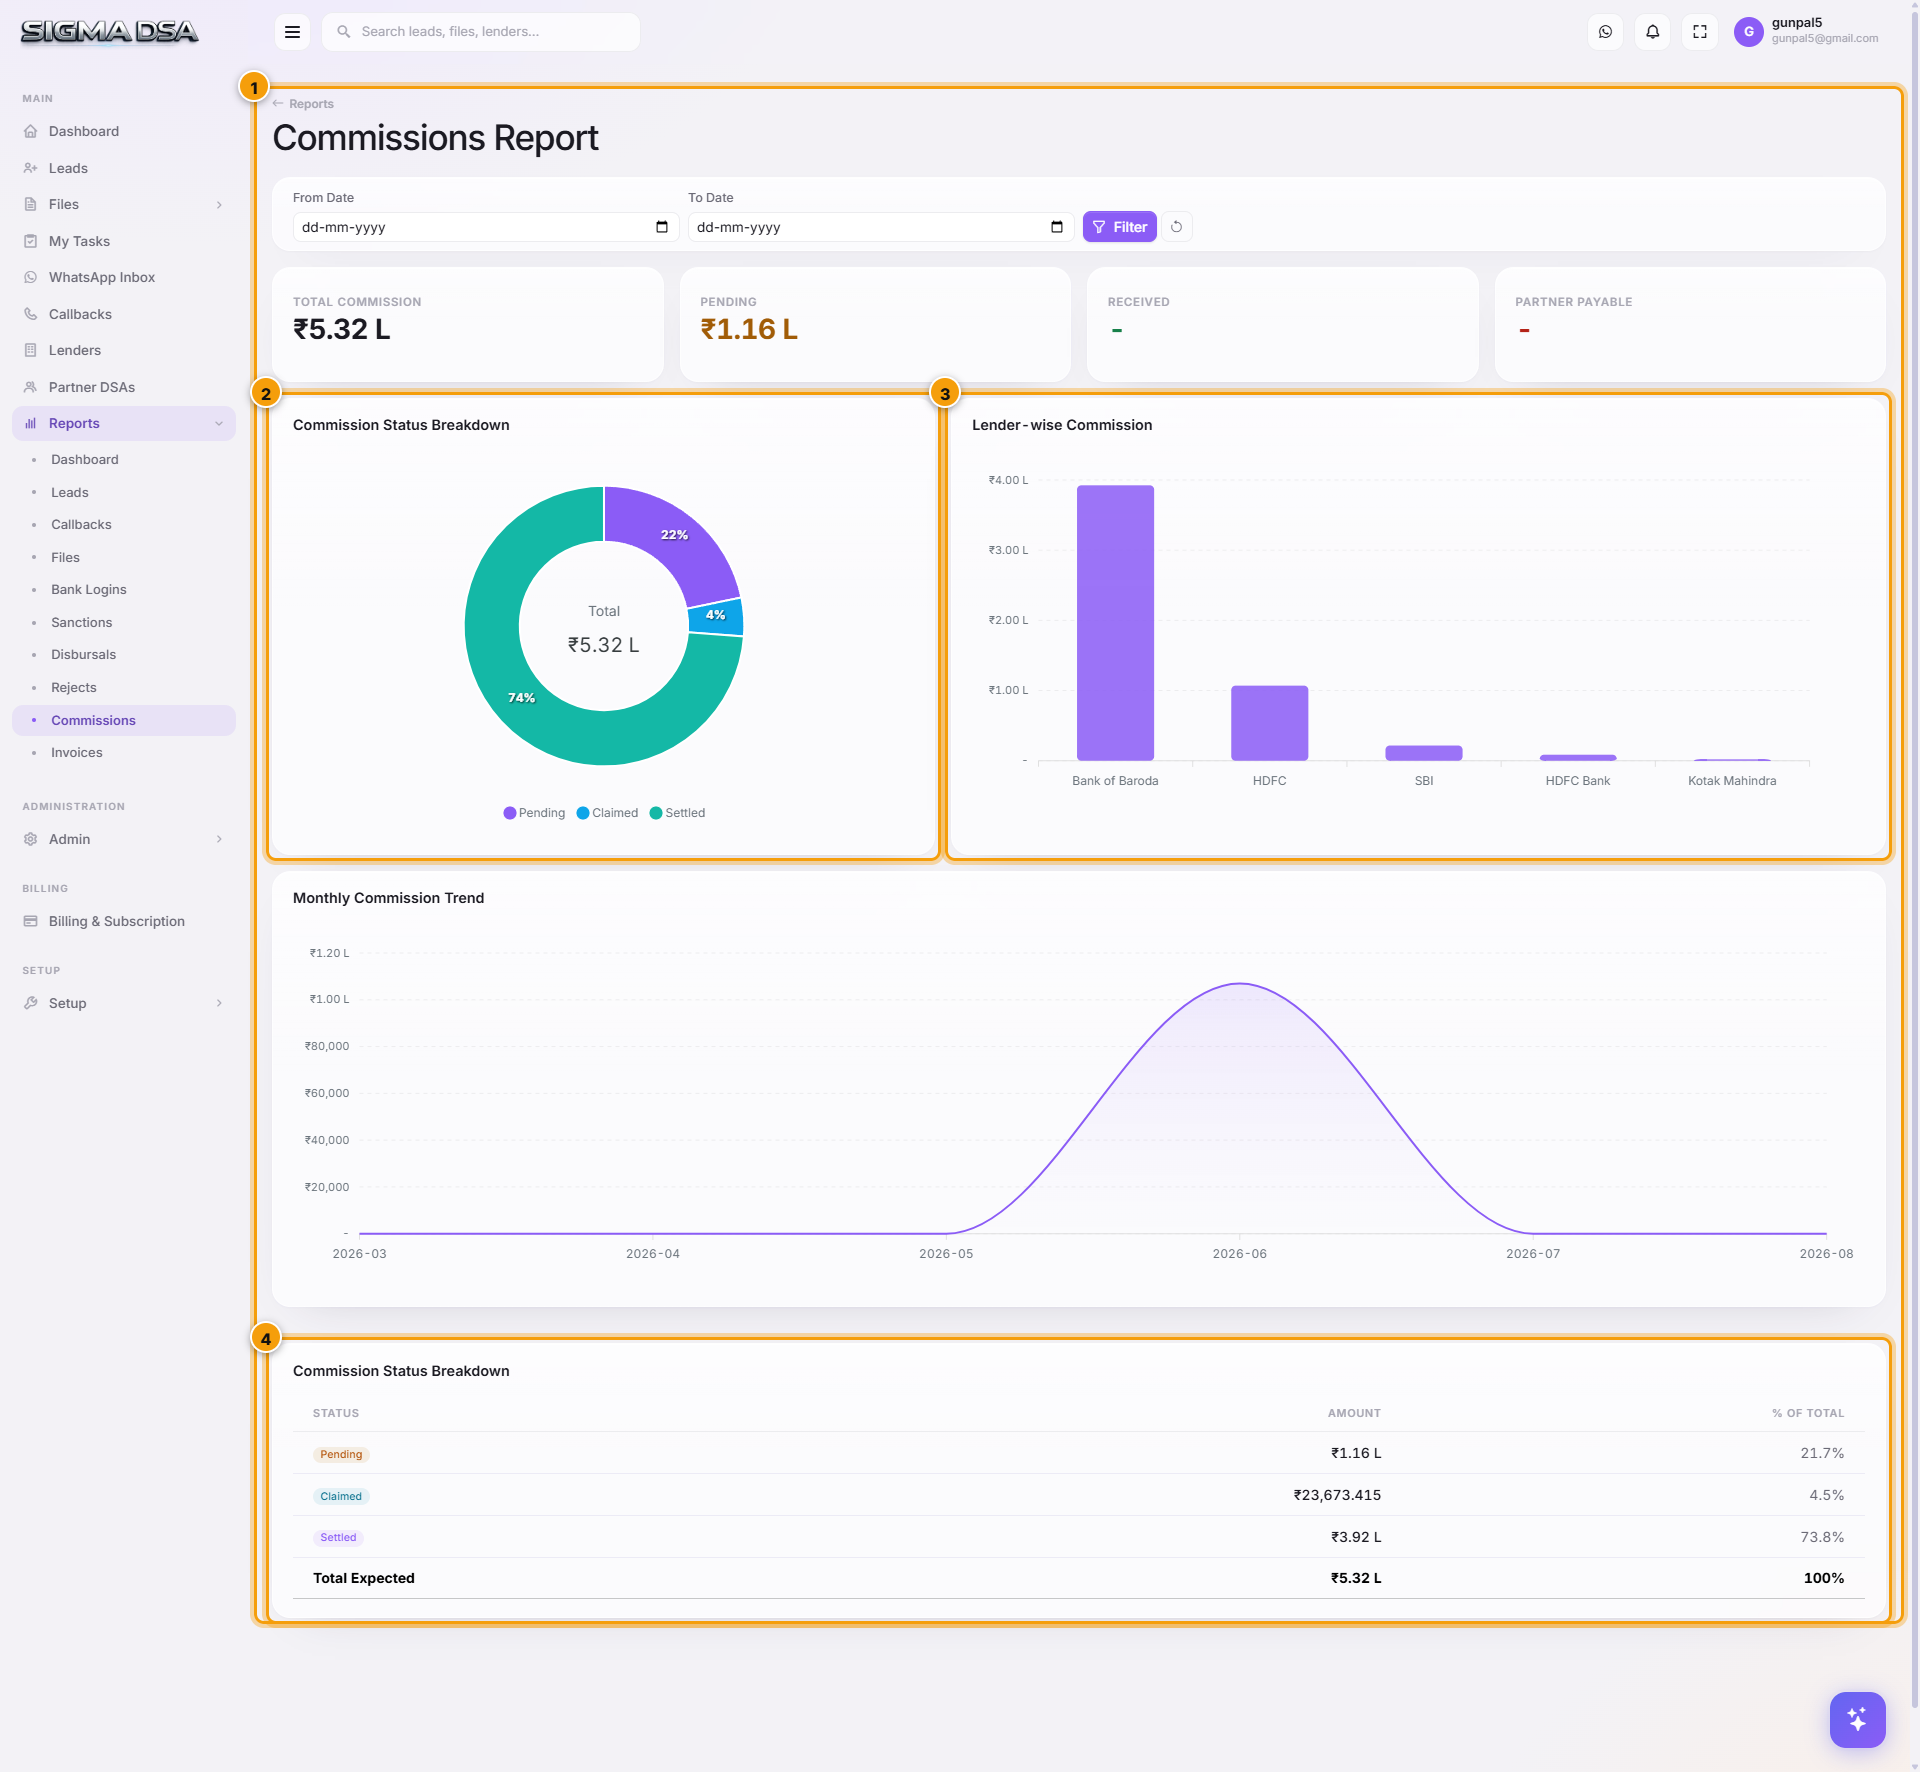1920x1772 pixels.
Task: Click the Admin gear icon
Action: pos(31,839)
